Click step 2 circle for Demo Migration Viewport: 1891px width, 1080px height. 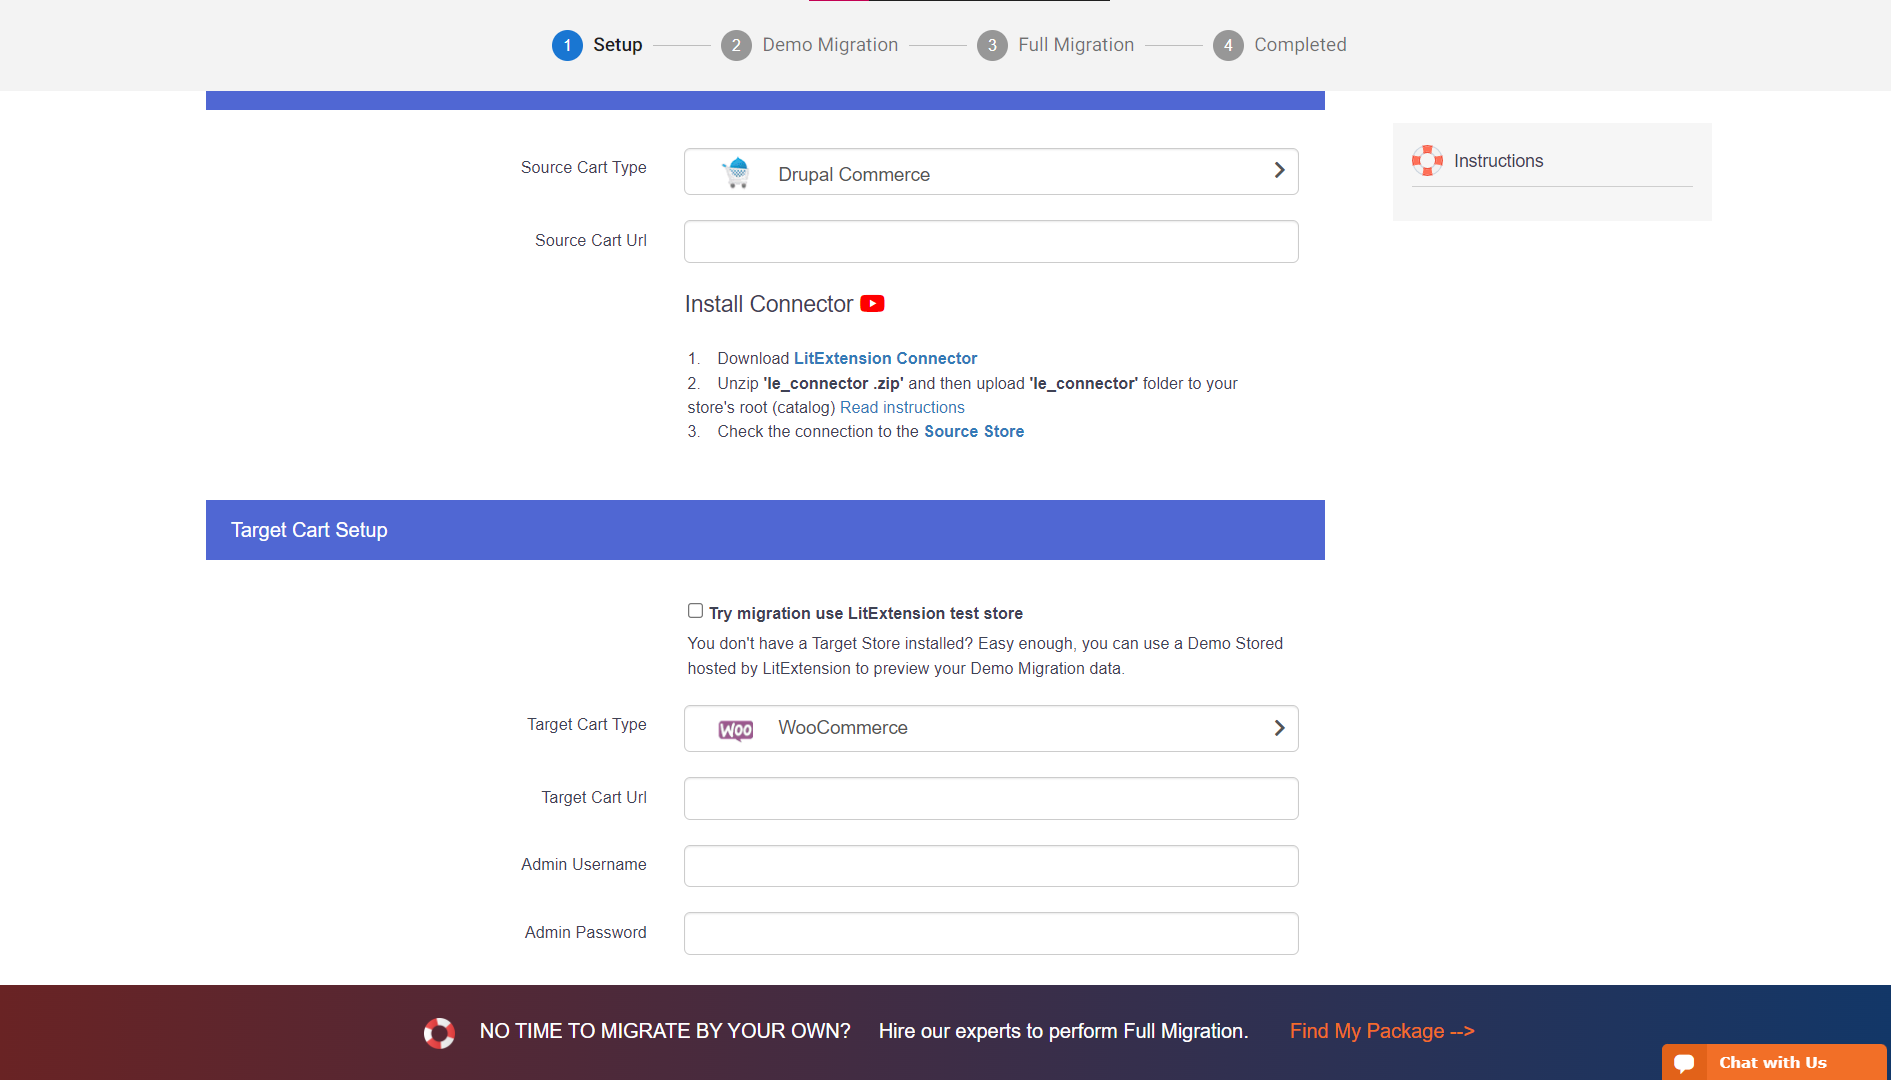(x=736, y=45)
